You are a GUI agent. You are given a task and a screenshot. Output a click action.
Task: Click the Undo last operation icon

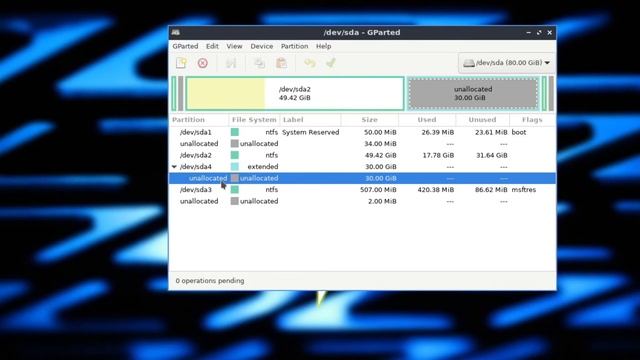[x=310, y=63]
